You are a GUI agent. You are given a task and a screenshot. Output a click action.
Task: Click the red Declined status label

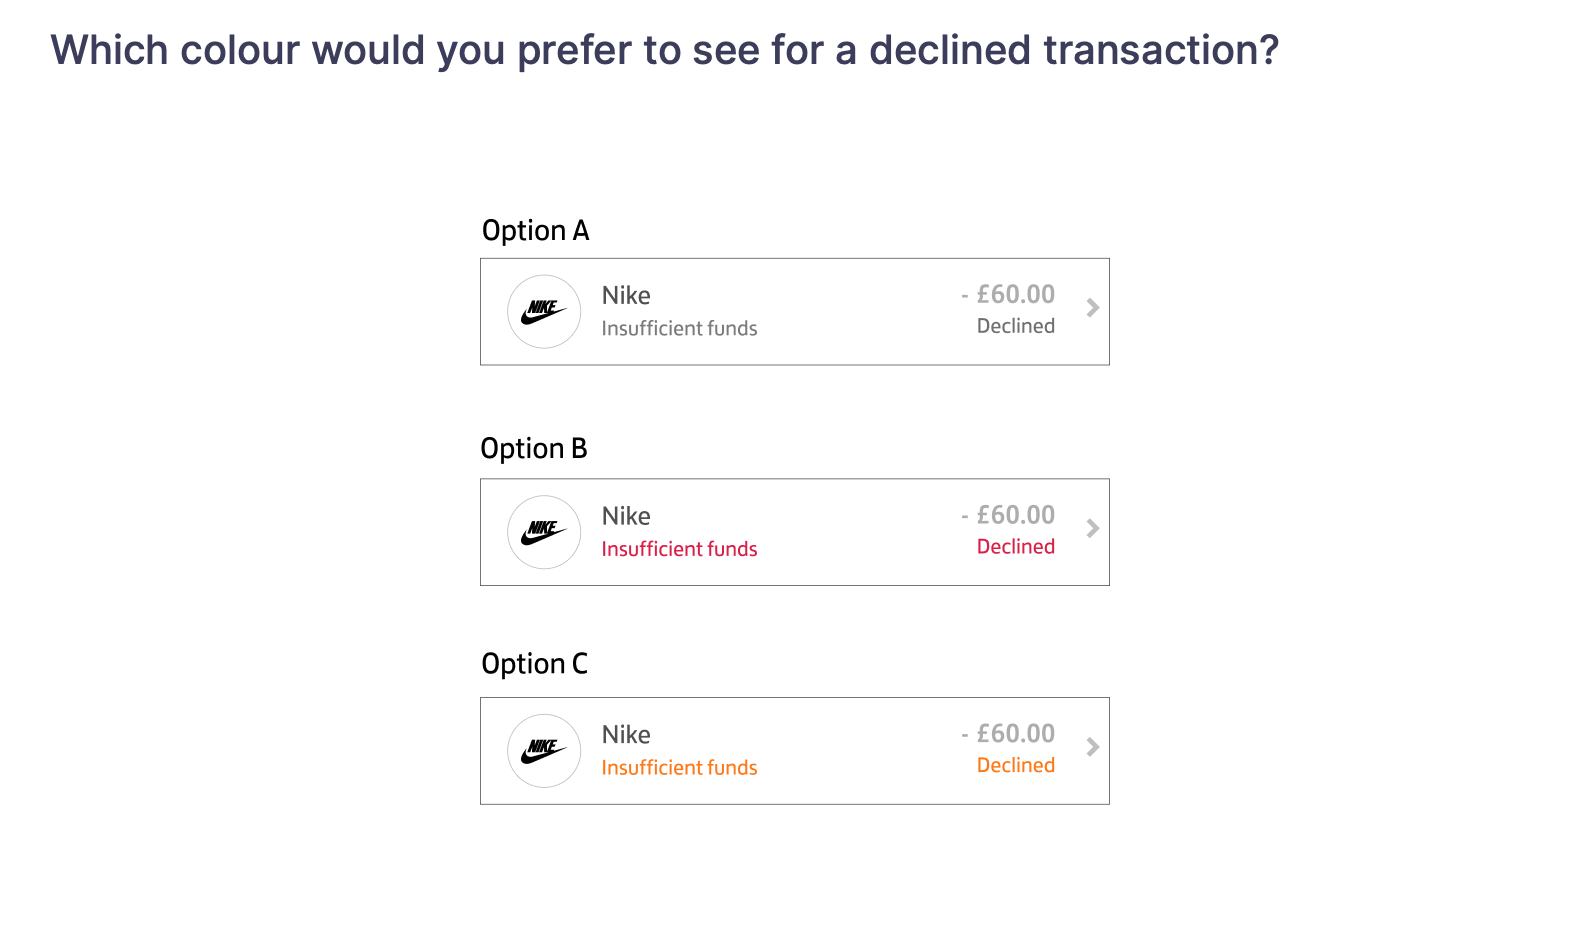1015,546
